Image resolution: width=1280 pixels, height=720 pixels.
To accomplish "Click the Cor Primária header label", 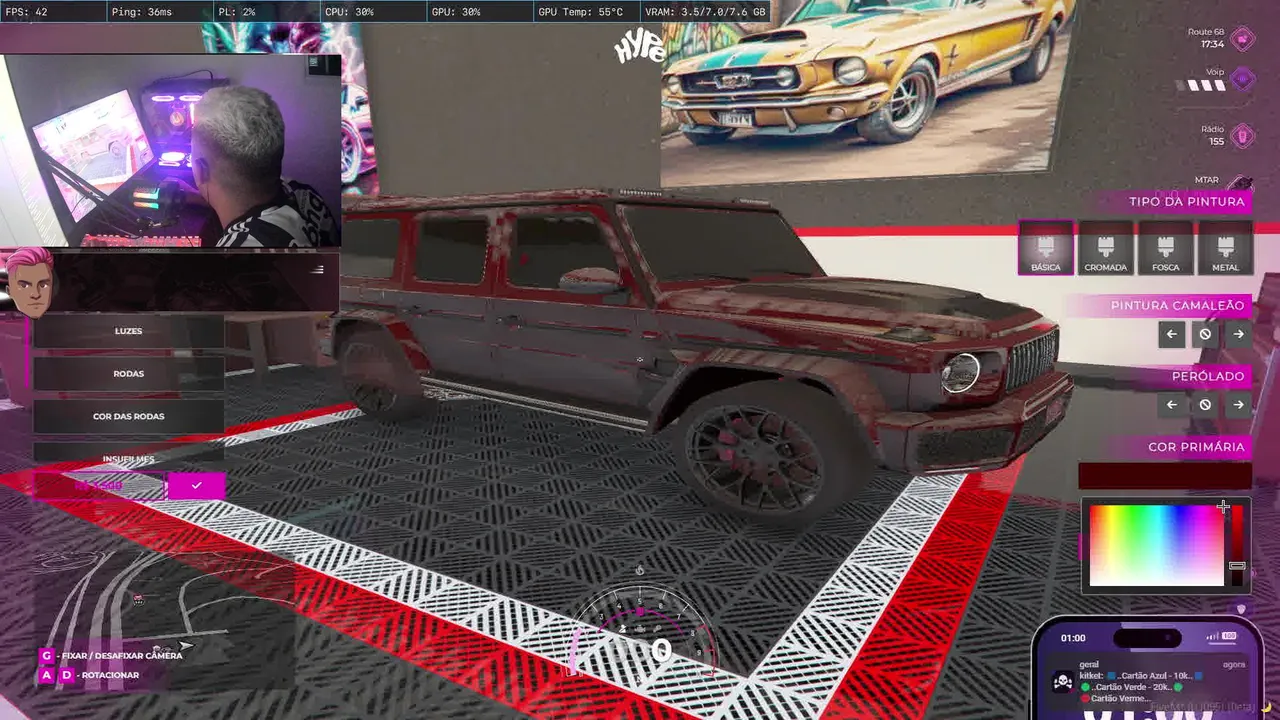I will point(1196,446).
